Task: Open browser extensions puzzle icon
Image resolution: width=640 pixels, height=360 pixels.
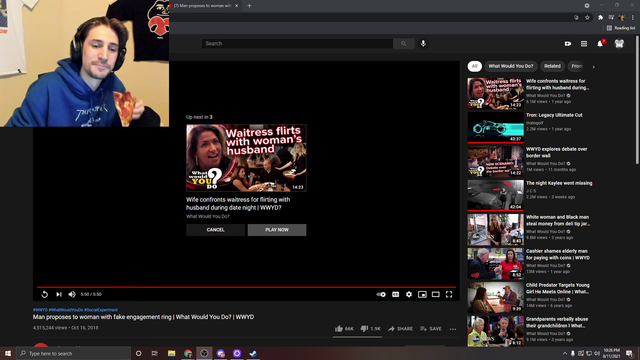Action: 600,18
